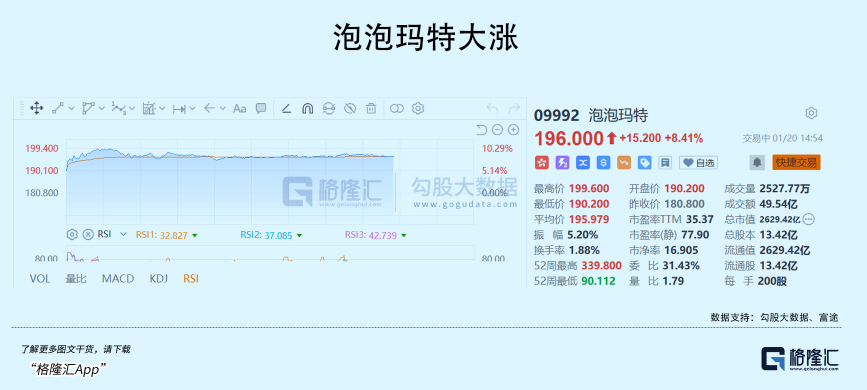Toggle the magnet snap tool
Screen dimensions: 867x390
pyautogui.click(x=307, y=108)
